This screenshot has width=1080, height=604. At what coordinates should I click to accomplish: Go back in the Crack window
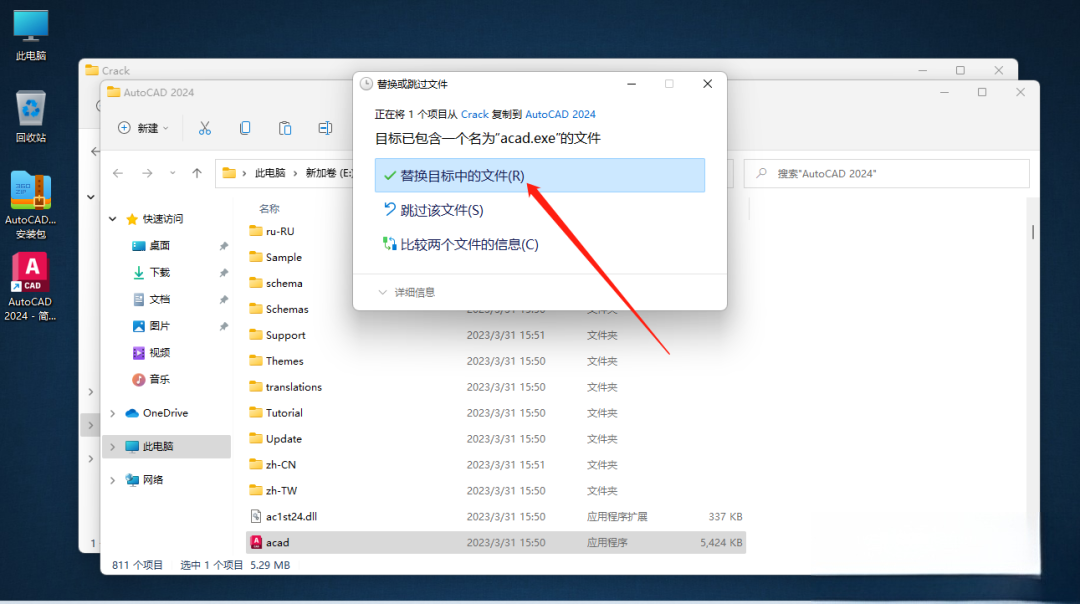pyautogui.click(x=95, y=152)
